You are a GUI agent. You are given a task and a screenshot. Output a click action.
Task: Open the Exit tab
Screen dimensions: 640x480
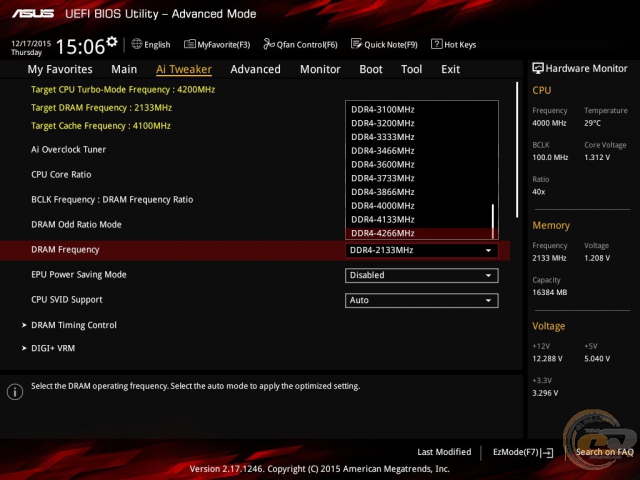tap(450, 69)
